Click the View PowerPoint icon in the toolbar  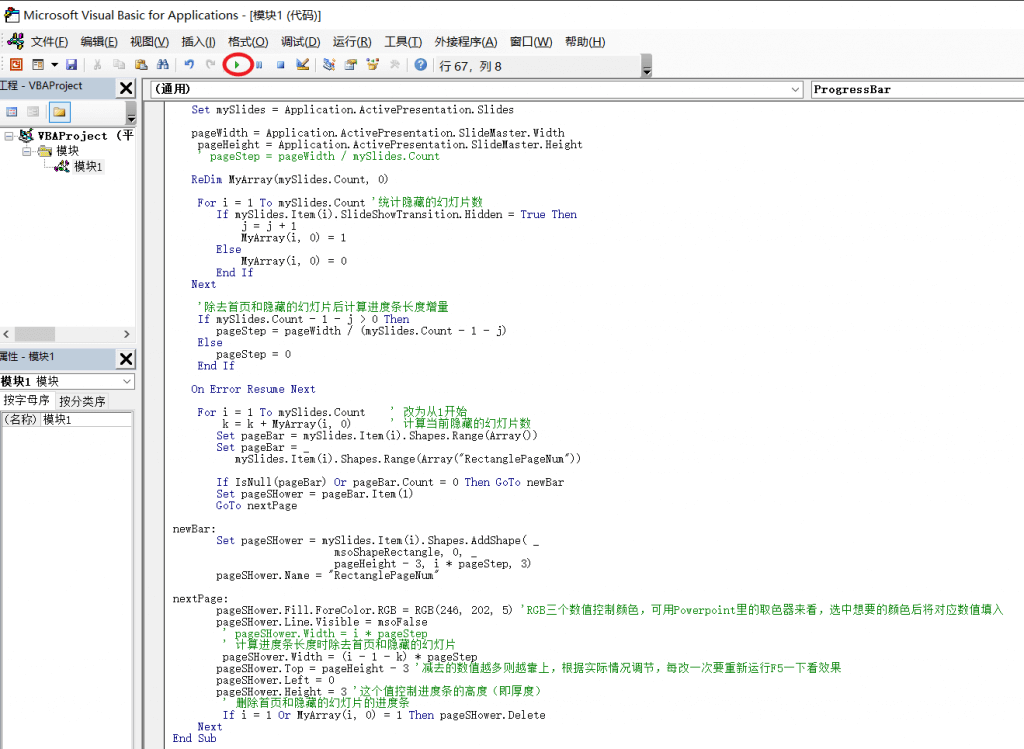(16, 65)
